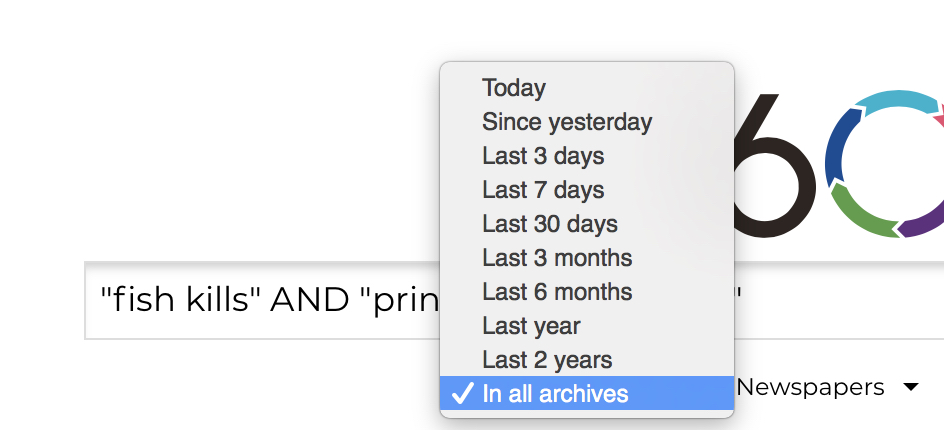
Task: Pick "Last 6 months" menu entry
Action: pos(557,292)
